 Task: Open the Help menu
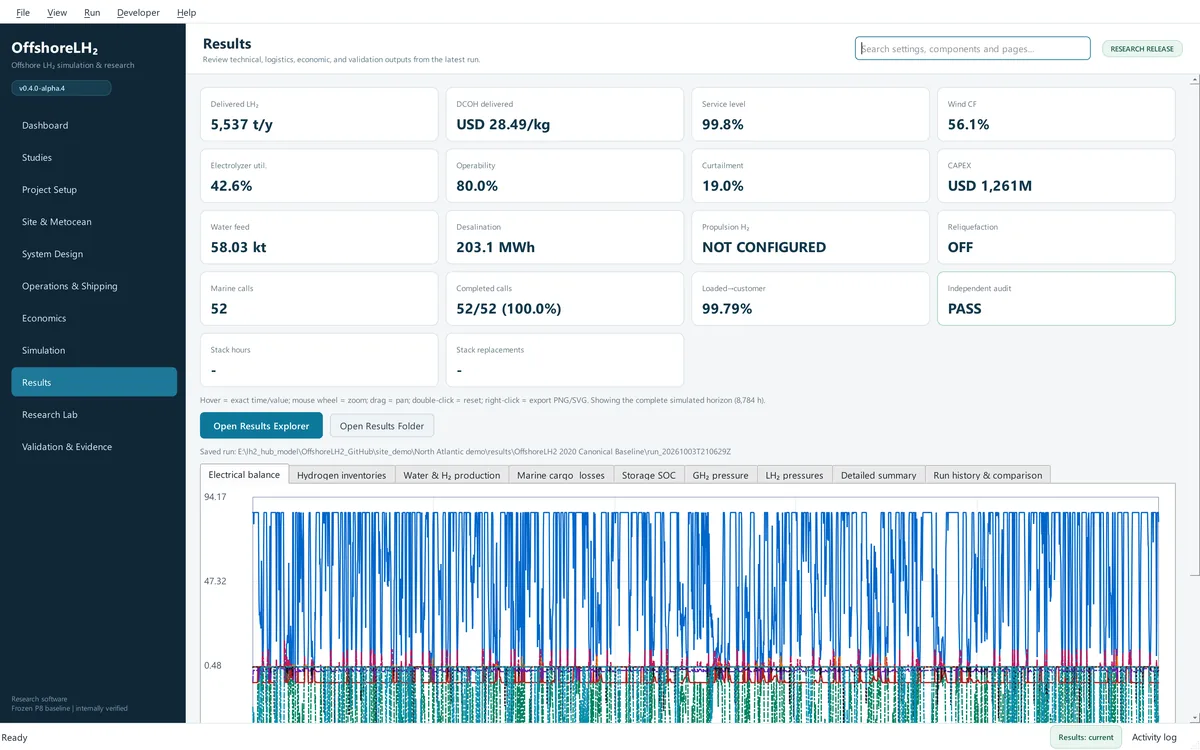[x=186, y=12]
